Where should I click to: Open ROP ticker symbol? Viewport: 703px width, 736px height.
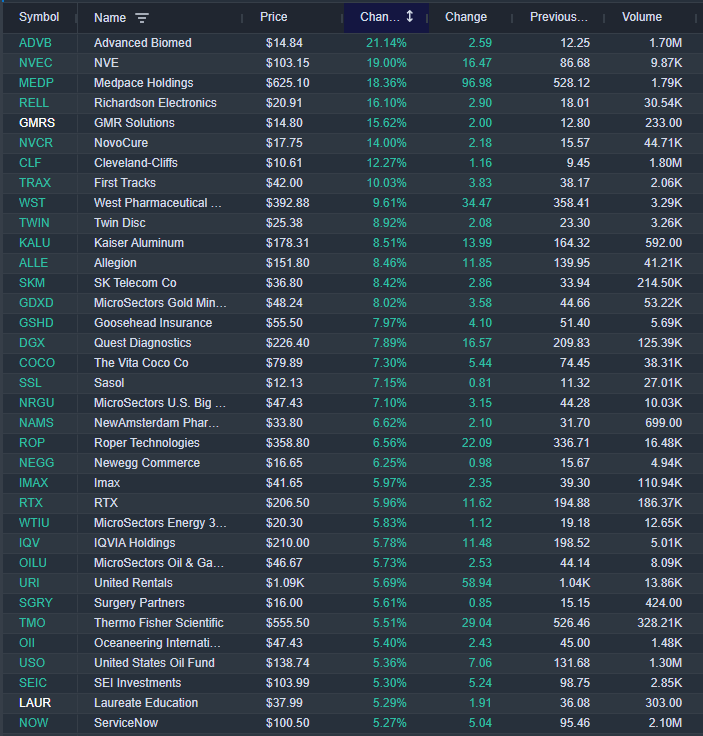[x=32, y=443]
